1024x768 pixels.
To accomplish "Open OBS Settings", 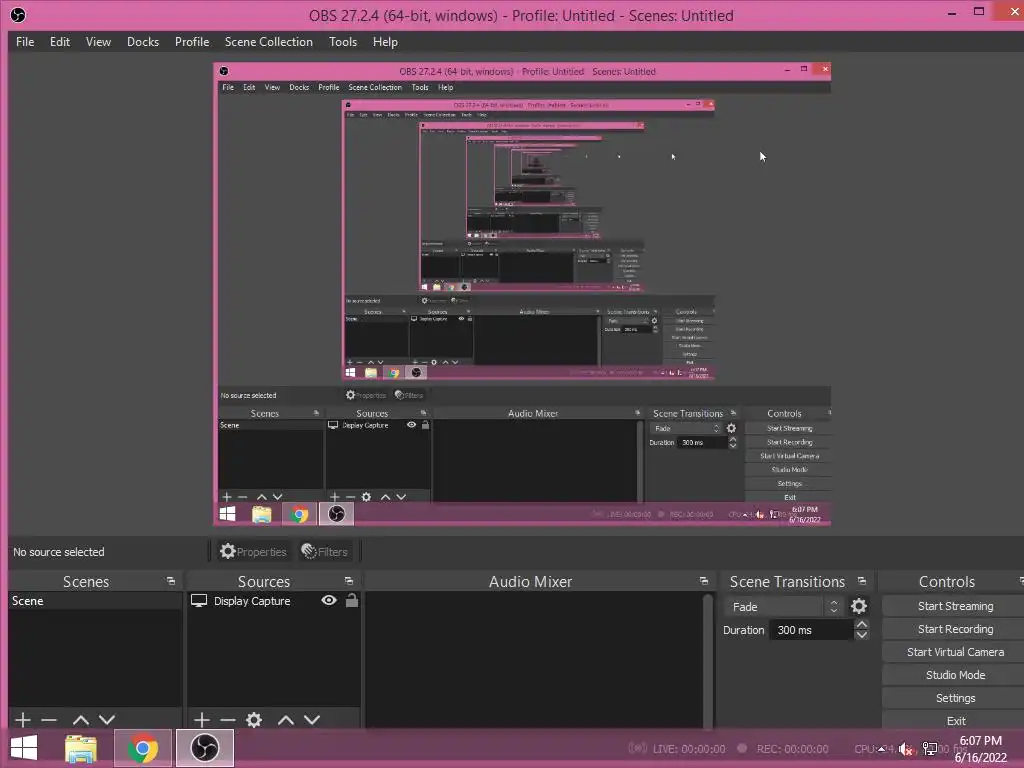I will coord(955,697).
